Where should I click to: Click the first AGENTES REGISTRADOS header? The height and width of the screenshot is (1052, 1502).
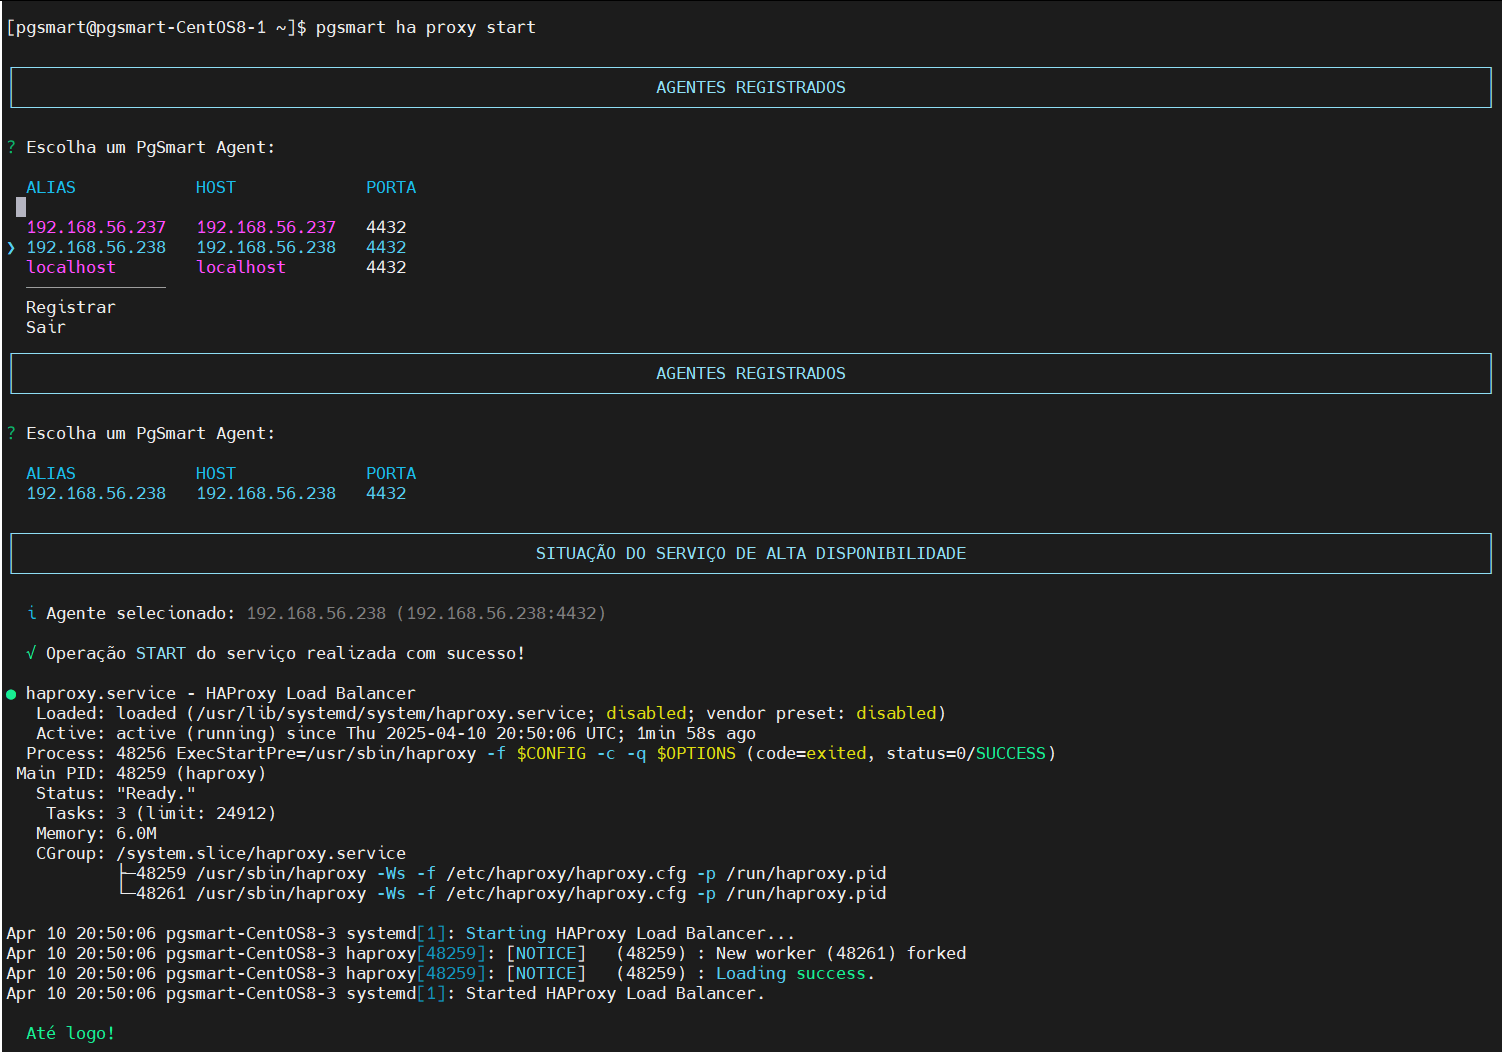[x=750, y=87]
